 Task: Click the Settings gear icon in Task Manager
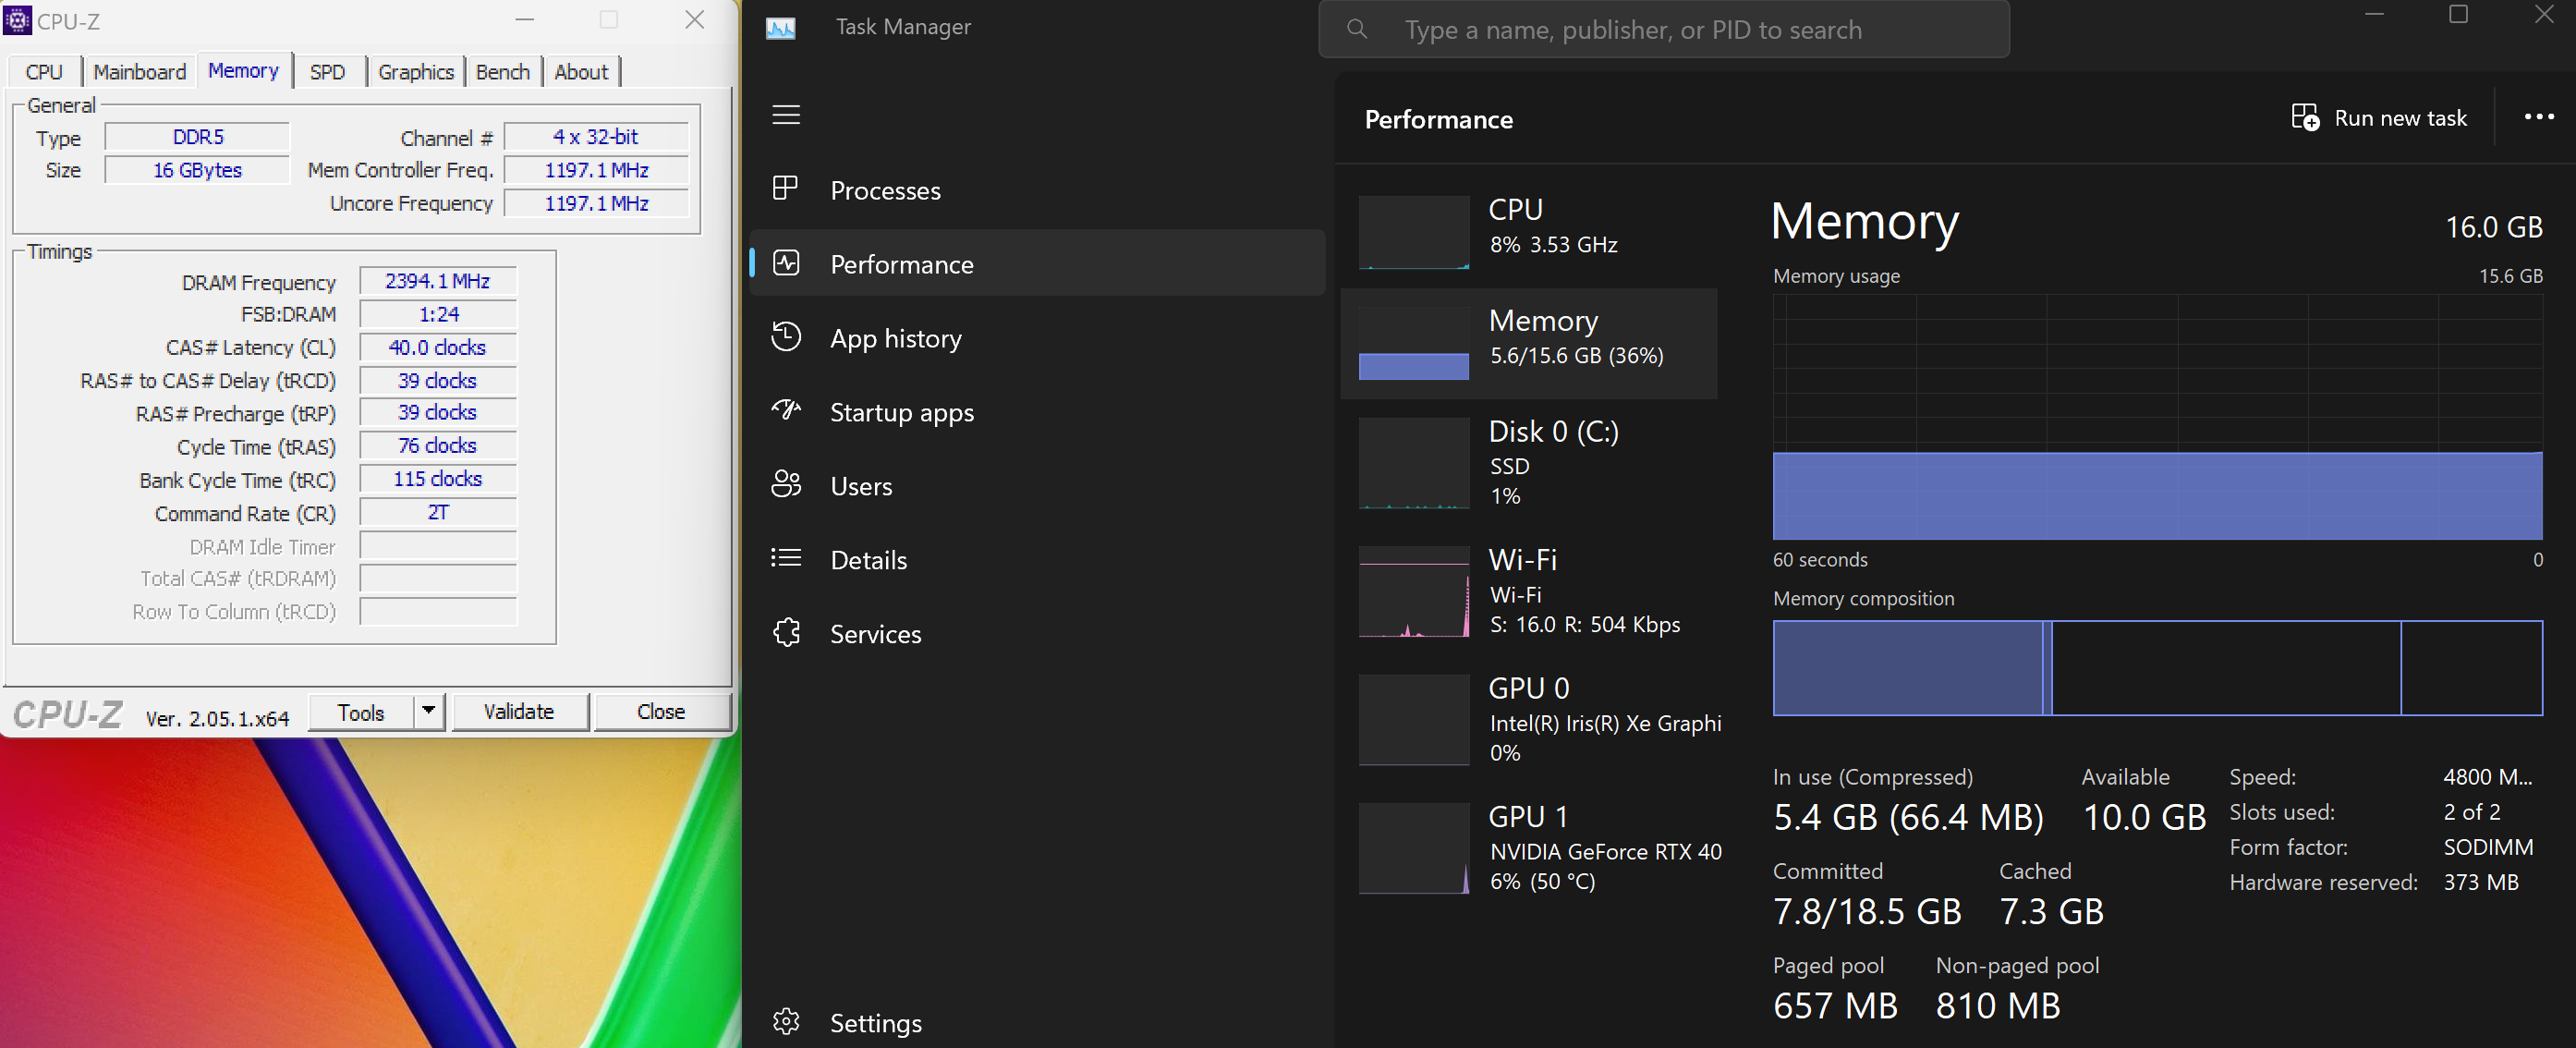click(786, 1021)
